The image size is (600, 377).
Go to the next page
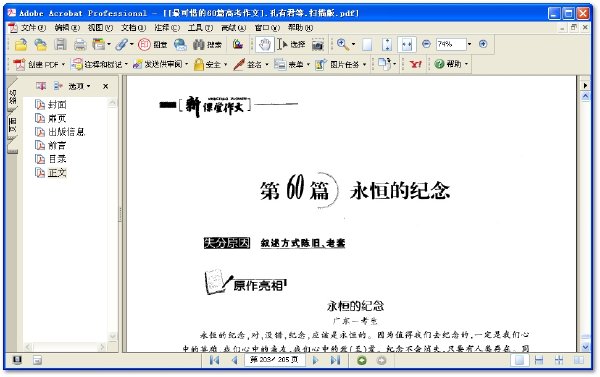click(316, 360)
